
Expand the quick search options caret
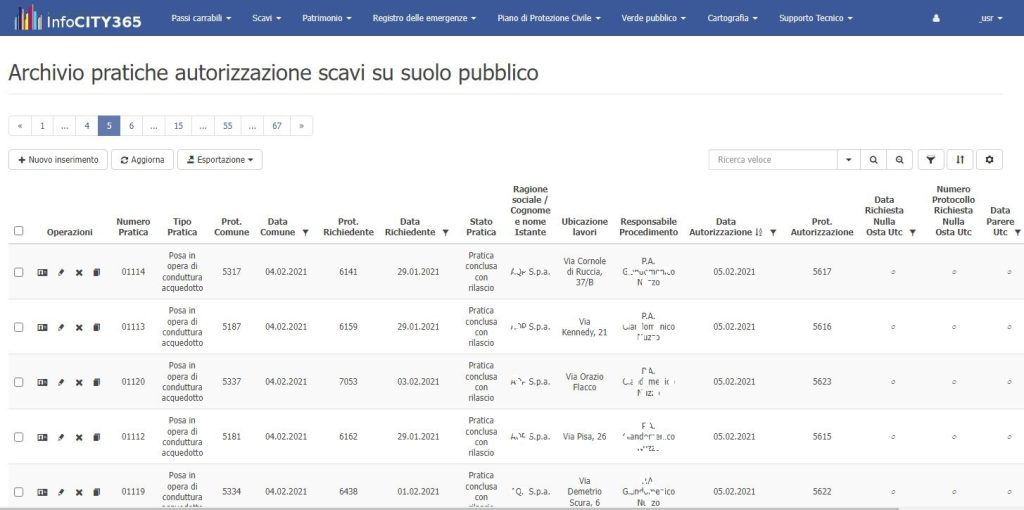848,159
